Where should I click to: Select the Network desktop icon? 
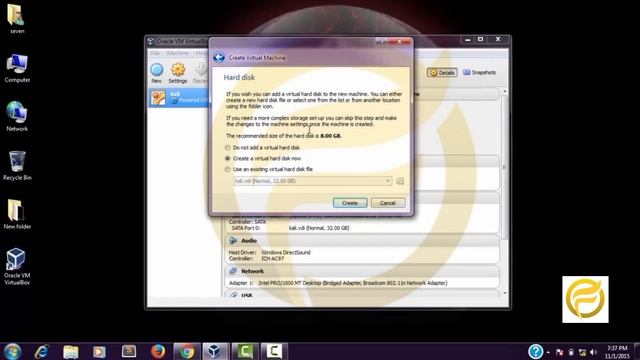[x=17, y=116]
